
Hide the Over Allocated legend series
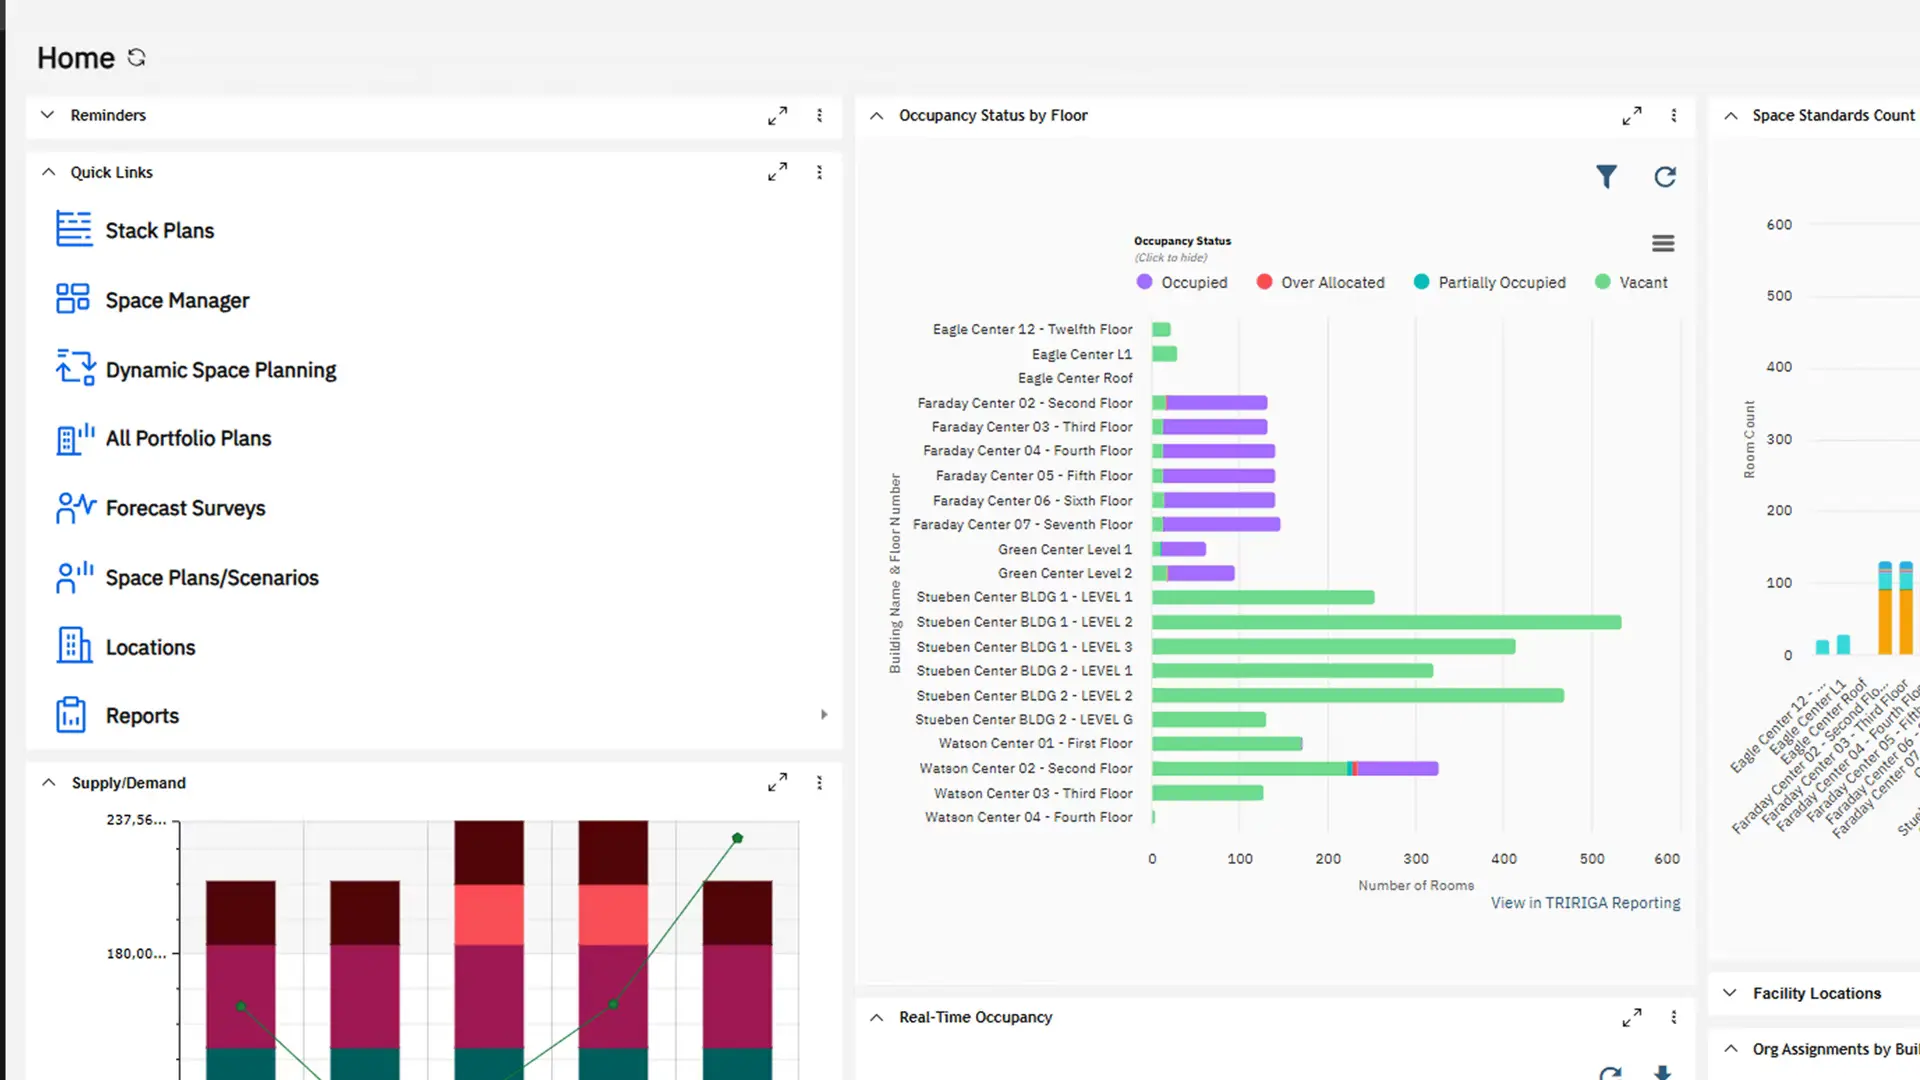[x=1320, y=282]
